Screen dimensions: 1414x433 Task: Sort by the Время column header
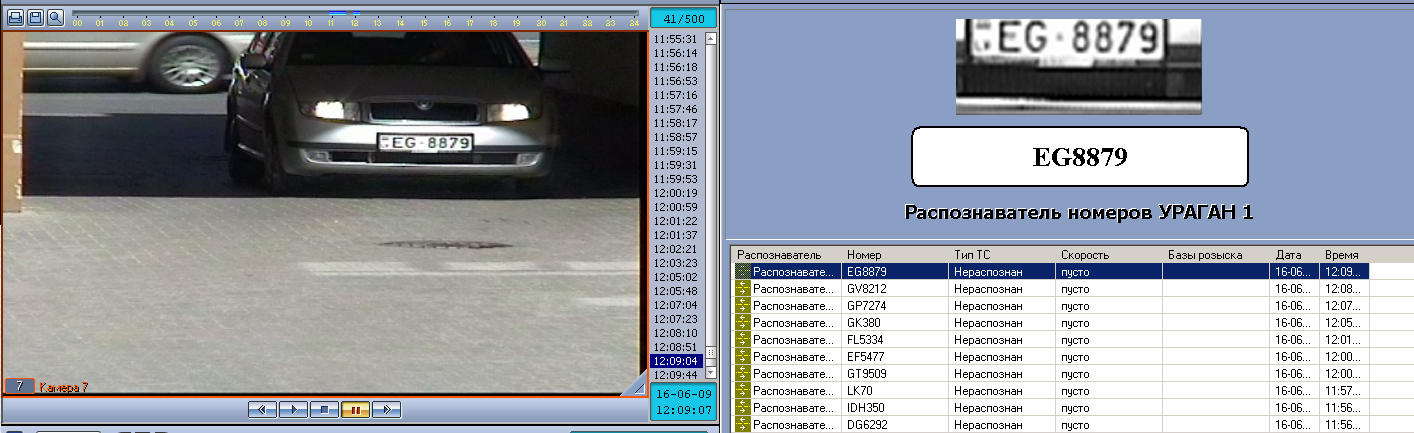pyautogui.click(x=1342, y=255)
